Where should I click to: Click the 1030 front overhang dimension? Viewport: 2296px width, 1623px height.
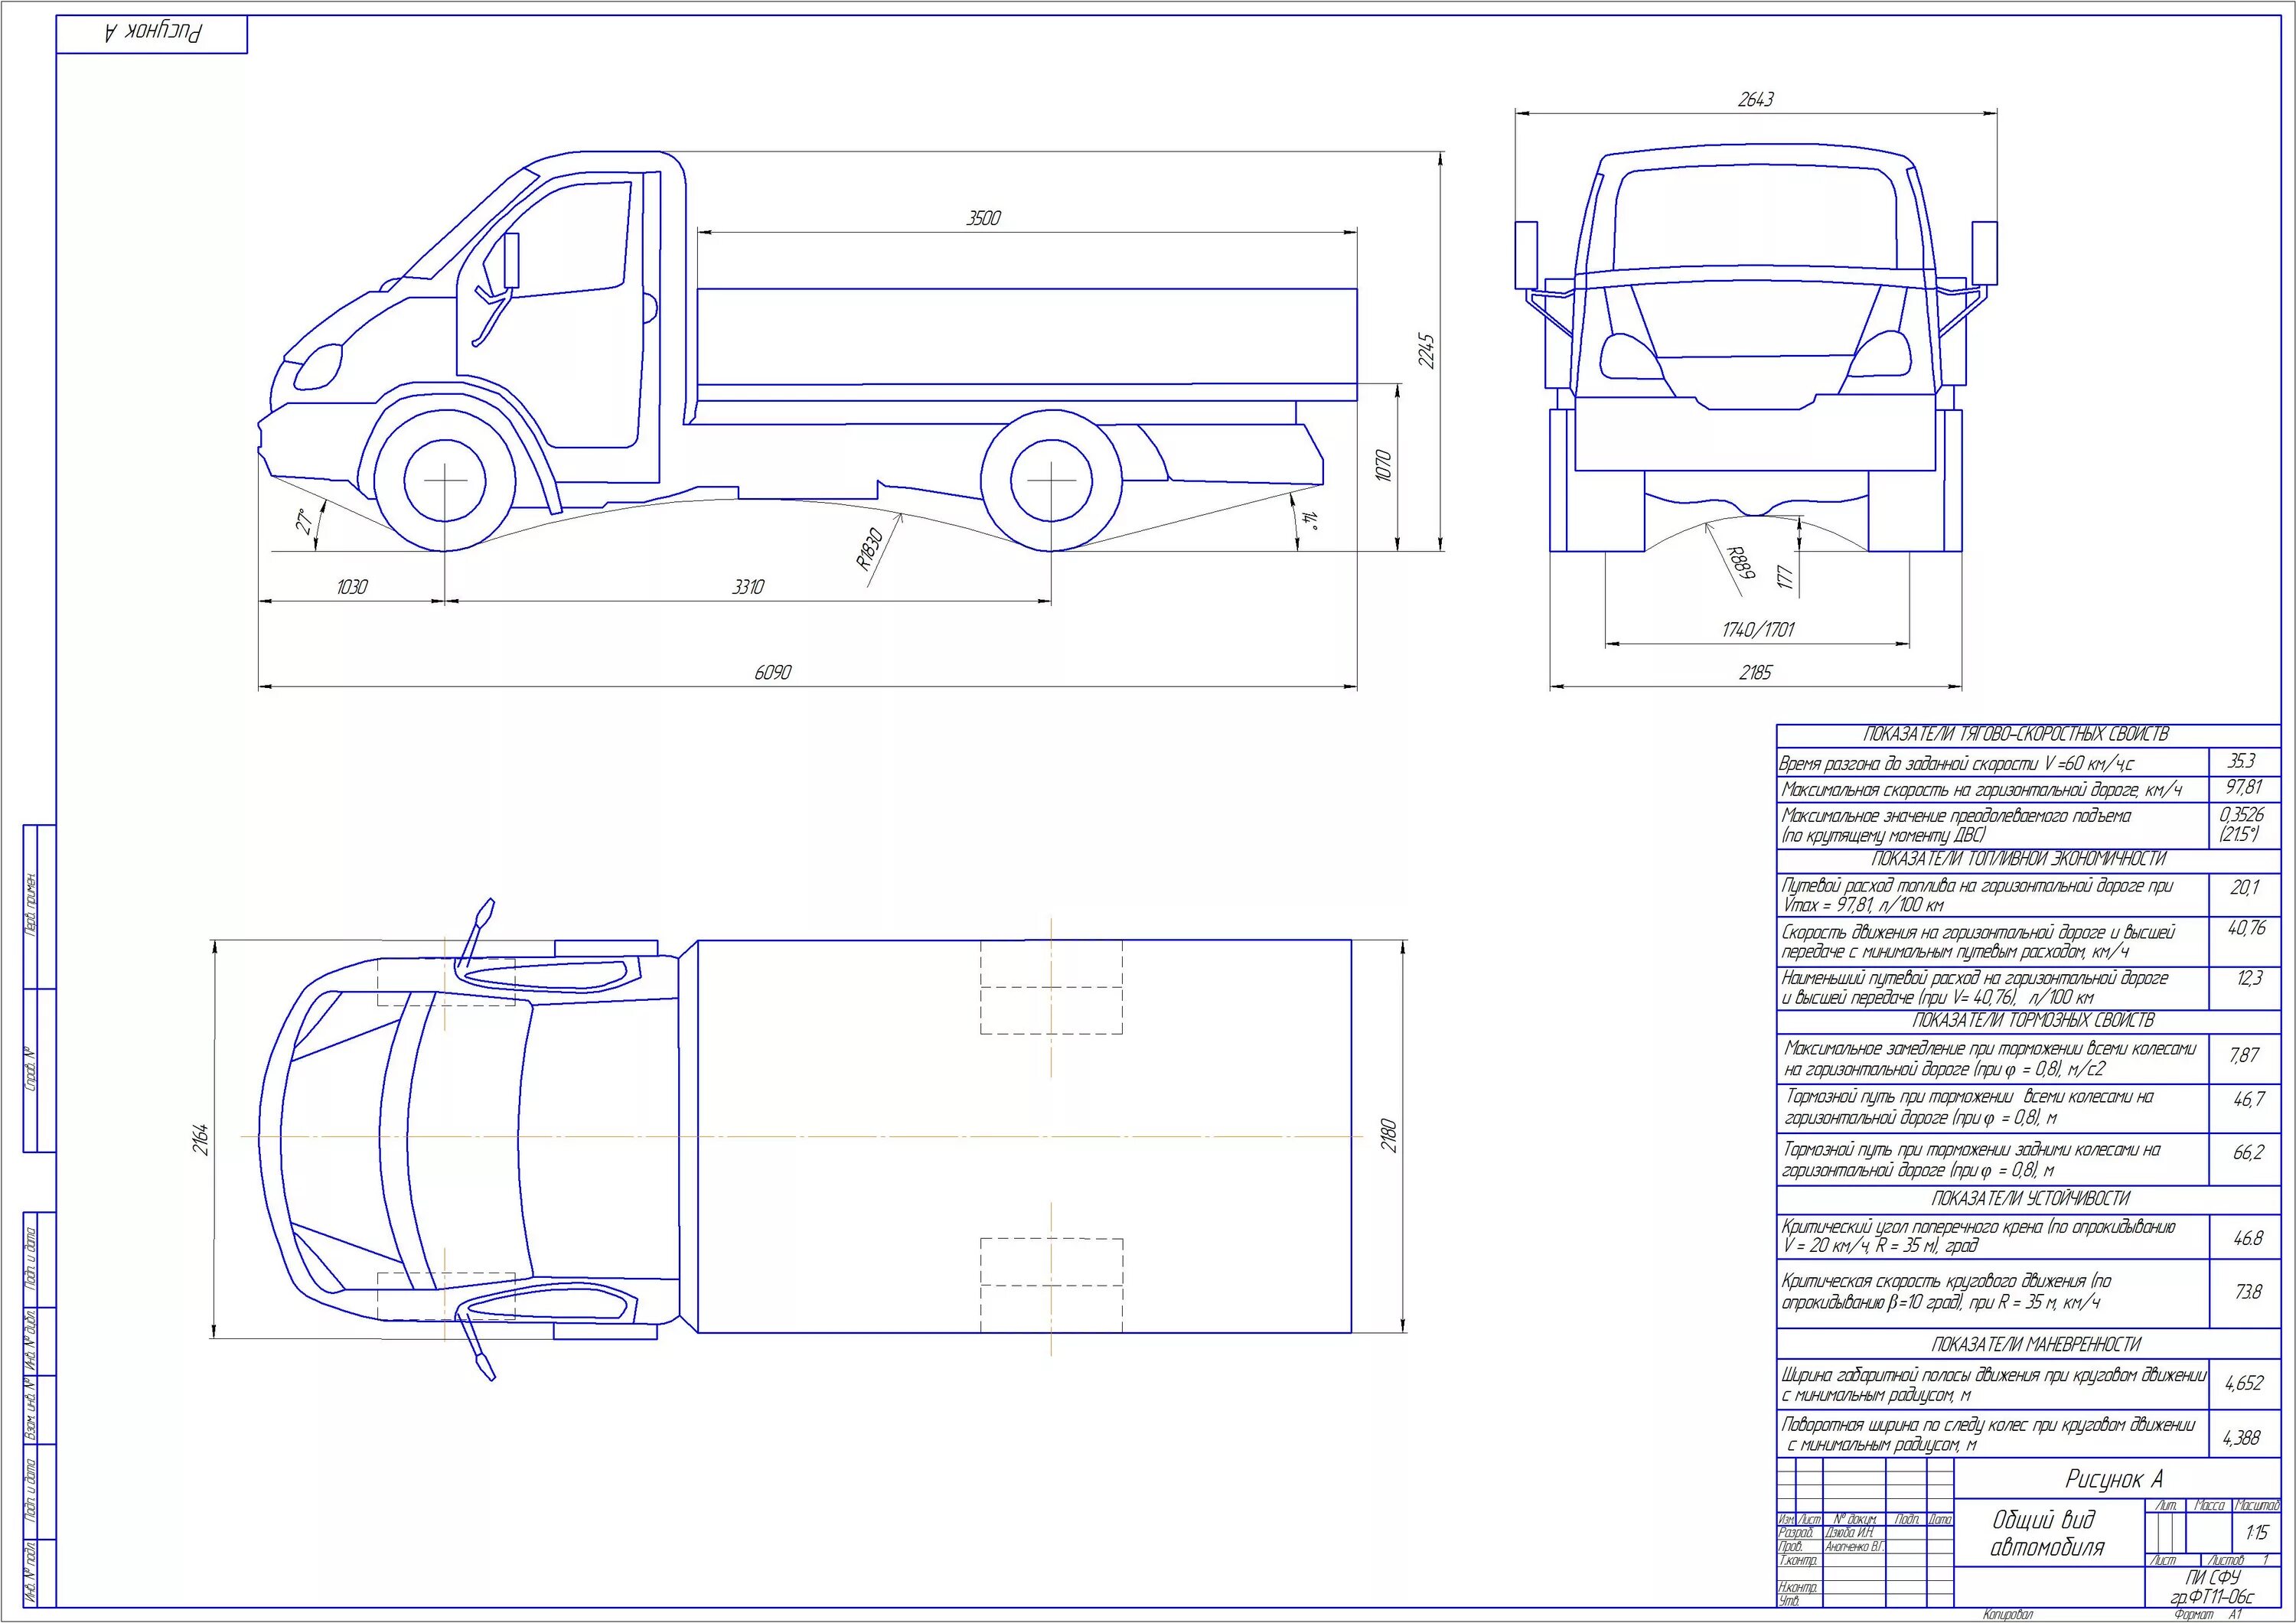tap(351, 587)
